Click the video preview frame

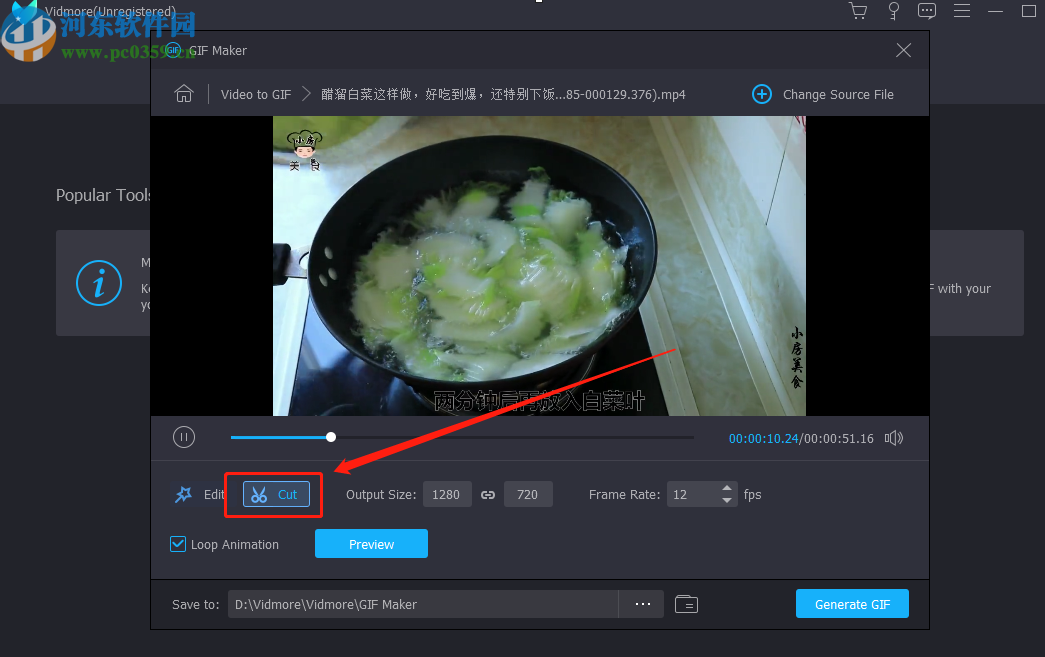coord(539,266)
